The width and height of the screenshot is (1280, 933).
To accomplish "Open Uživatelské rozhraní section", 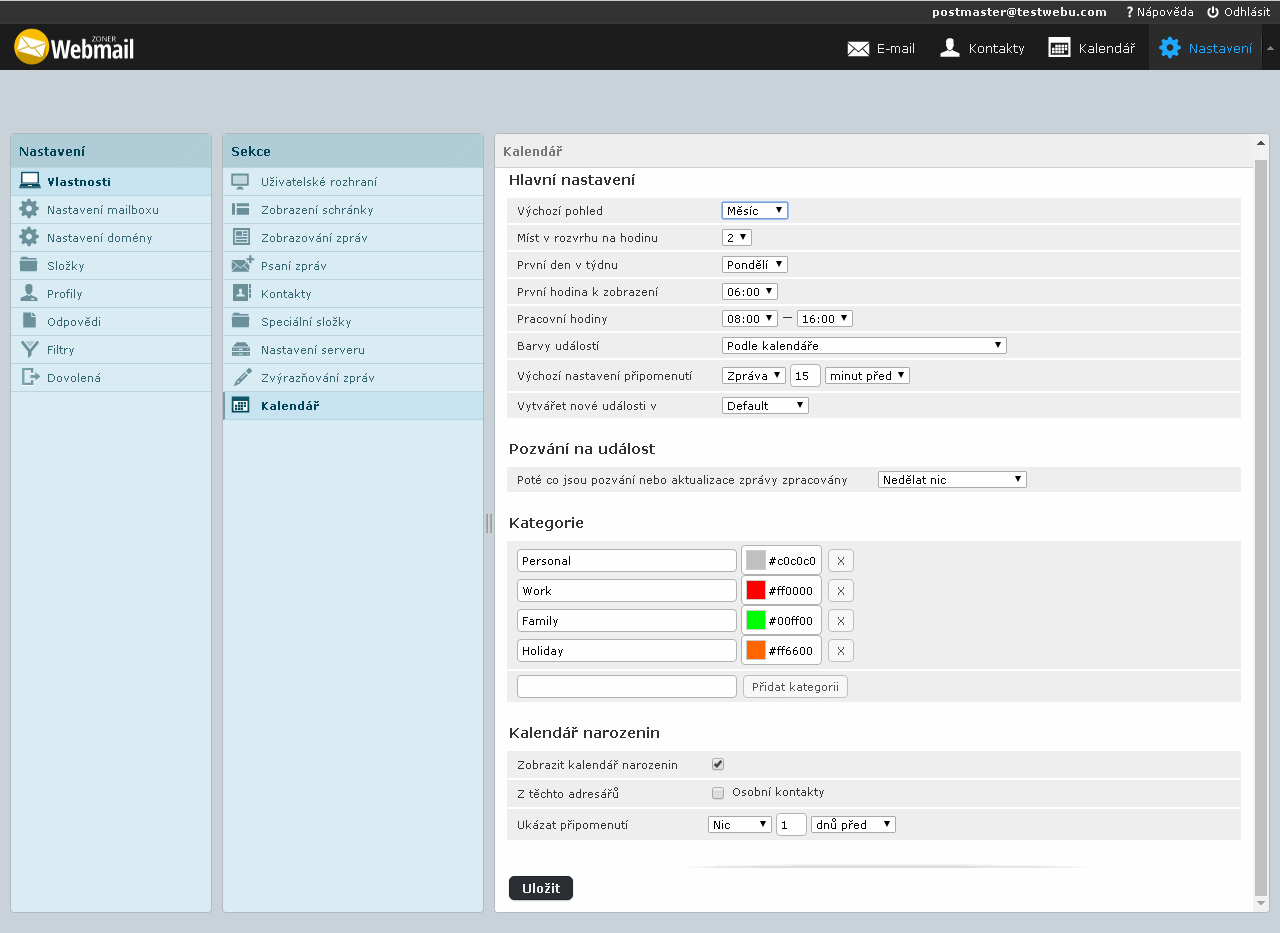I will [x=318, y=182].
